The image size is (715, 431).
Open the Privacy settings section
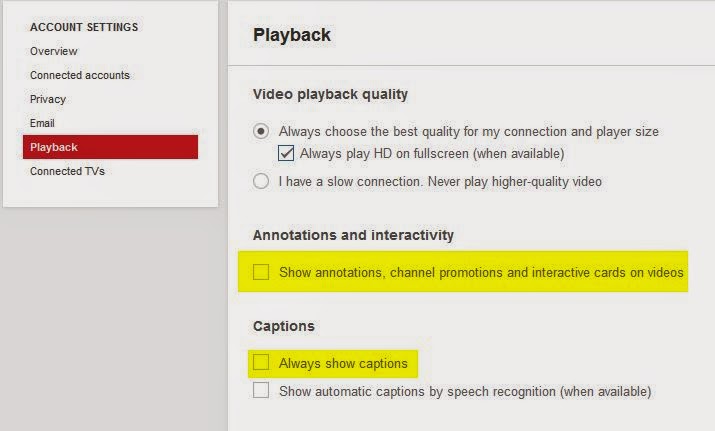click(48, 99)
